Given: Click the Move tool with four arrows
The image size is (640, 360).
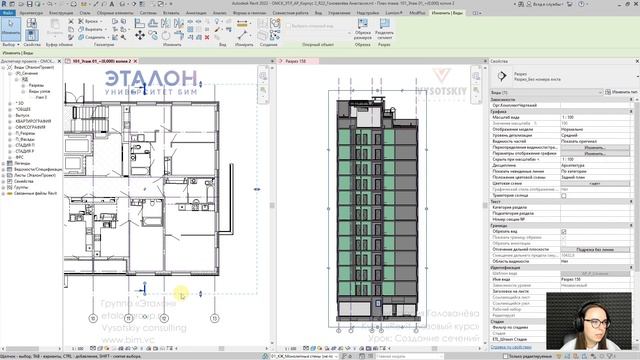Looking at the screenshot, I should click(x=140, y=36).
